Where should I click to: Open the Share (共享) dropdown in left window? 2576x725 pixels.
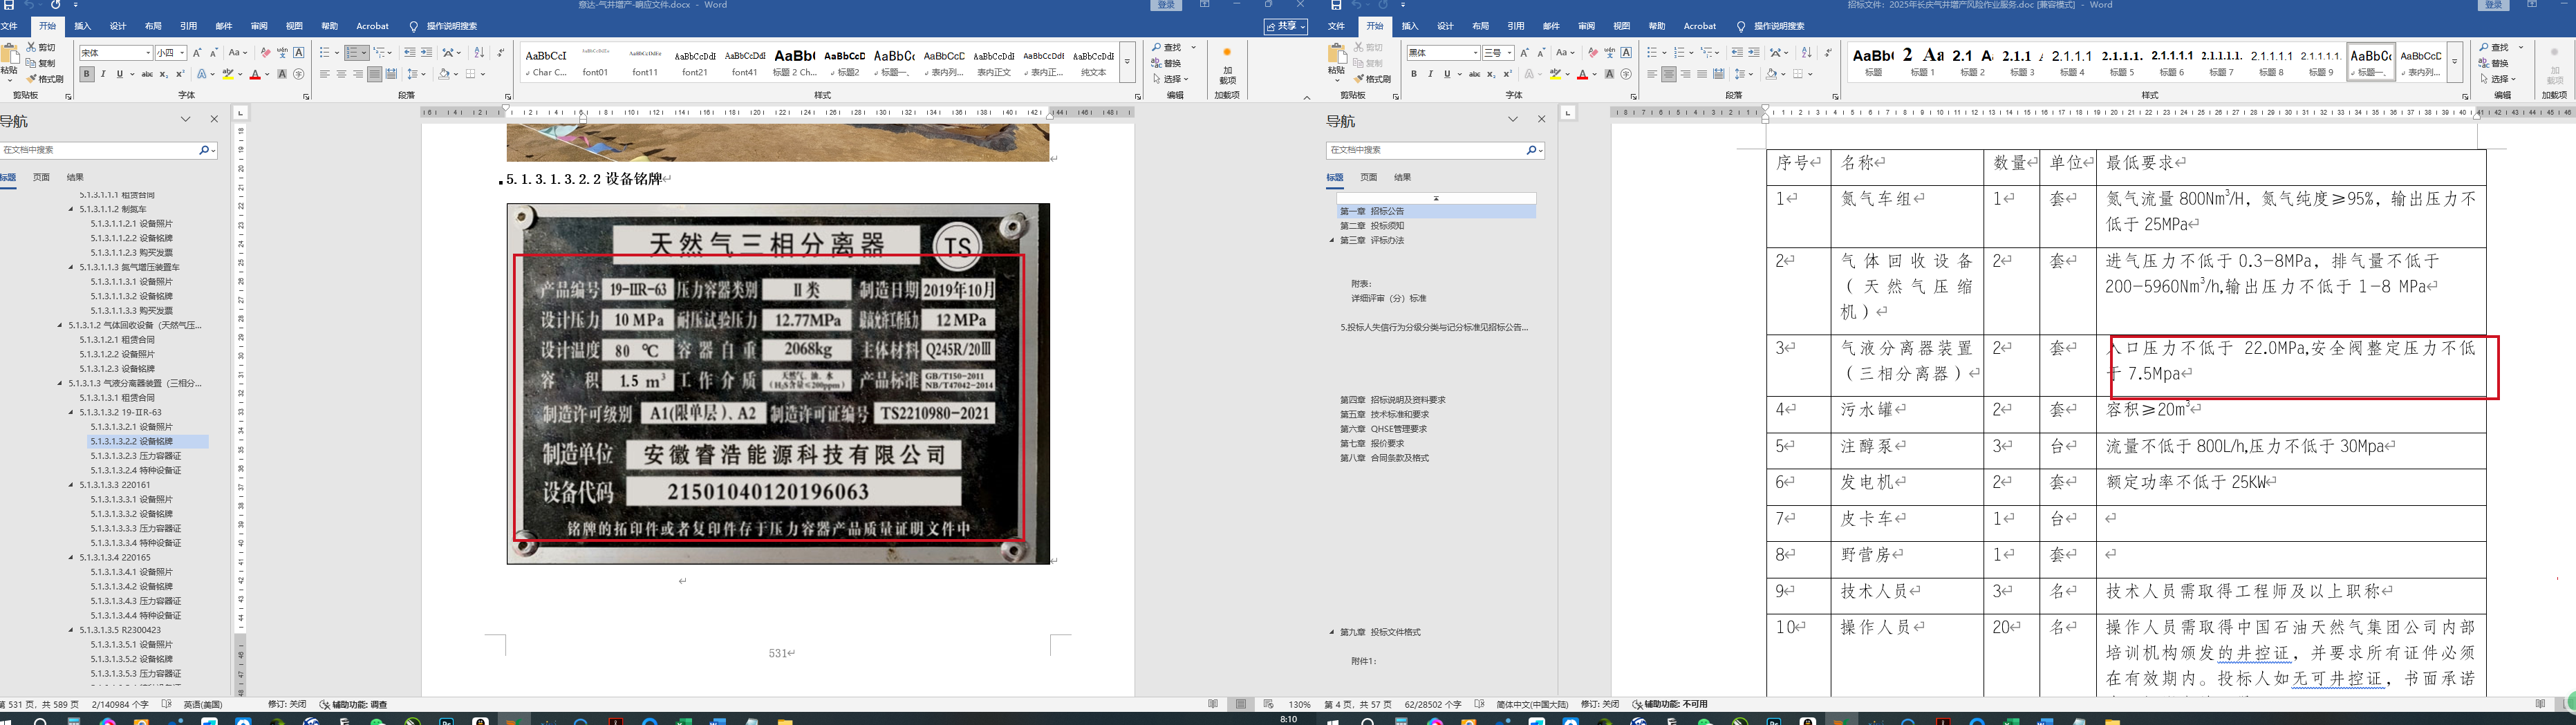coord(1285,26)
